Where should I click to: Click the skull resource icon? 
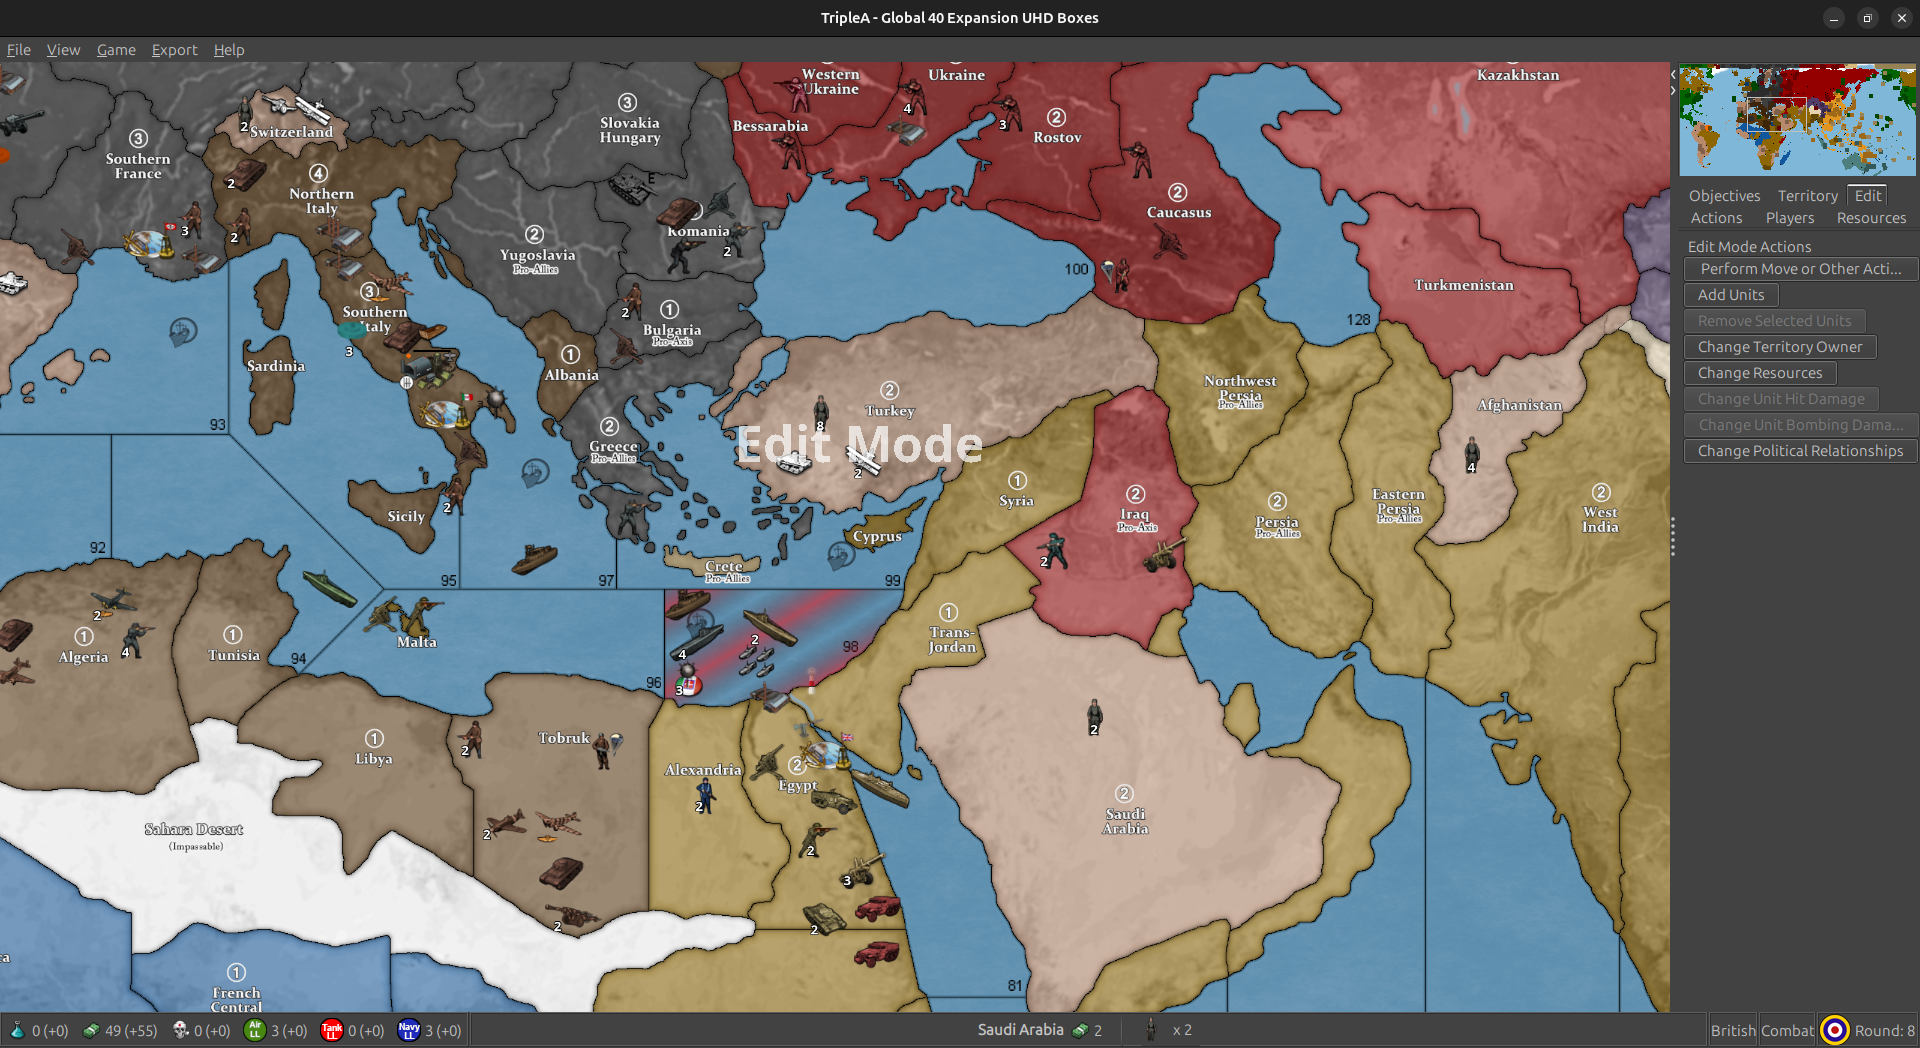pyautogui.click(x=181, y=1030)
